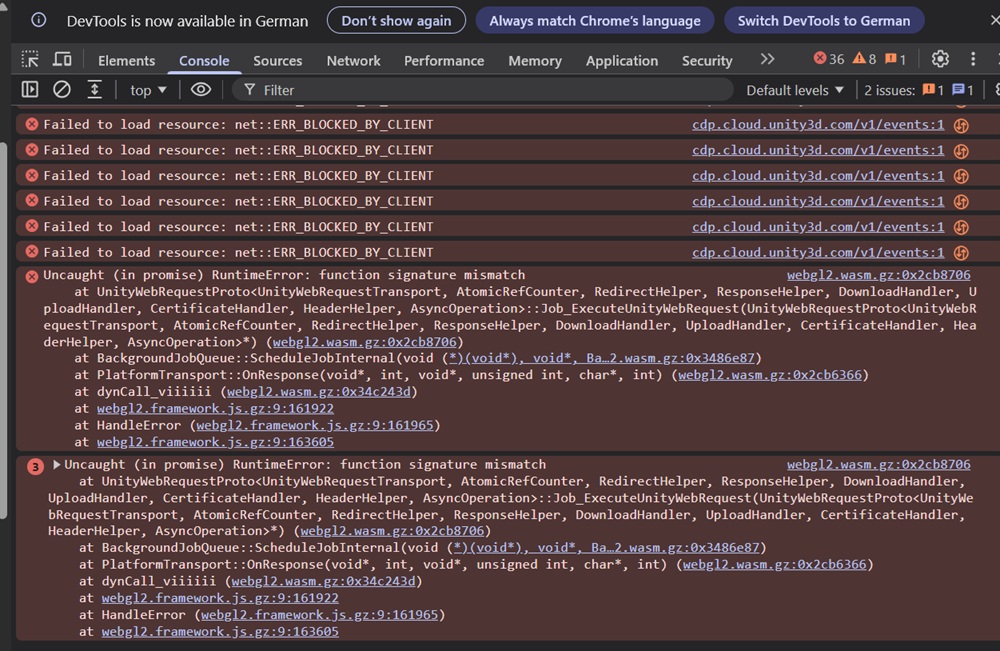Click the AI assistance icon on the first error row
Screen dimensions: 1000x651
pyautogui.click(x=961, y=125)
